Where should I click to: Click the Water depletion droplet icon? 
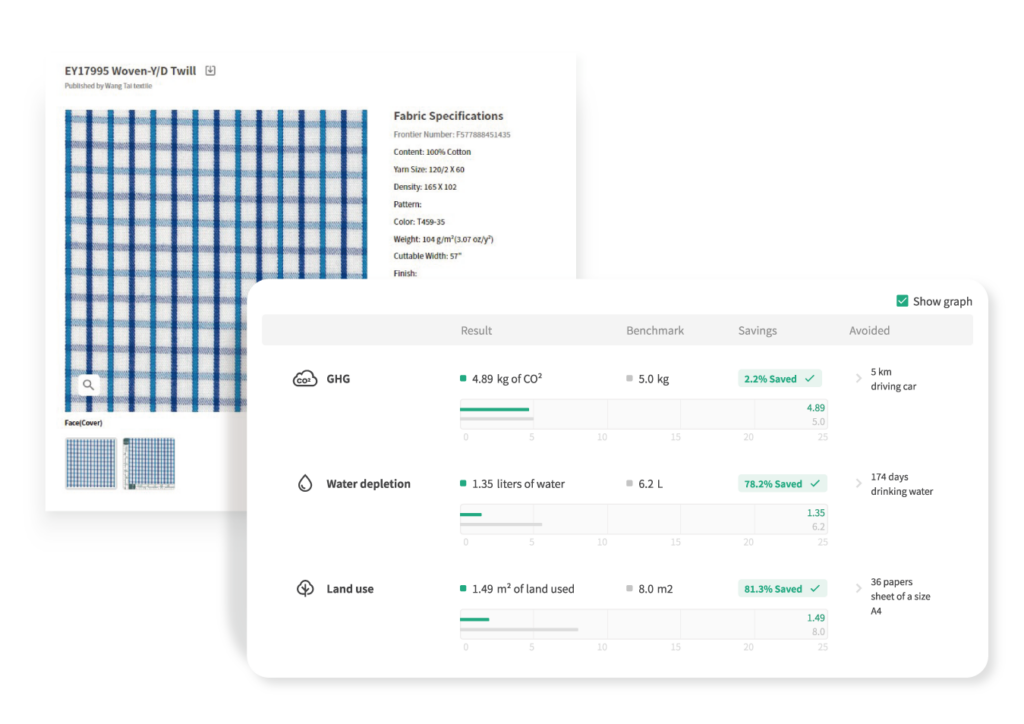[x=304, y=484]
